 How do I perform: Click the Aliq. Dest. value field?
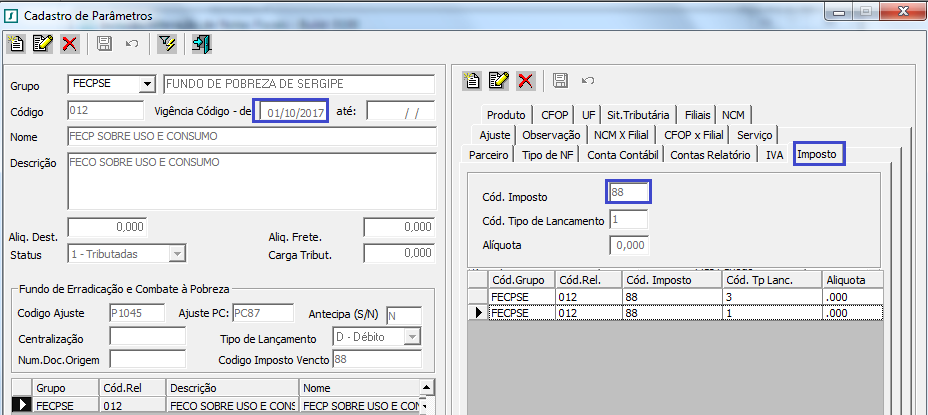pyautogui.click(x=107, y=227)
